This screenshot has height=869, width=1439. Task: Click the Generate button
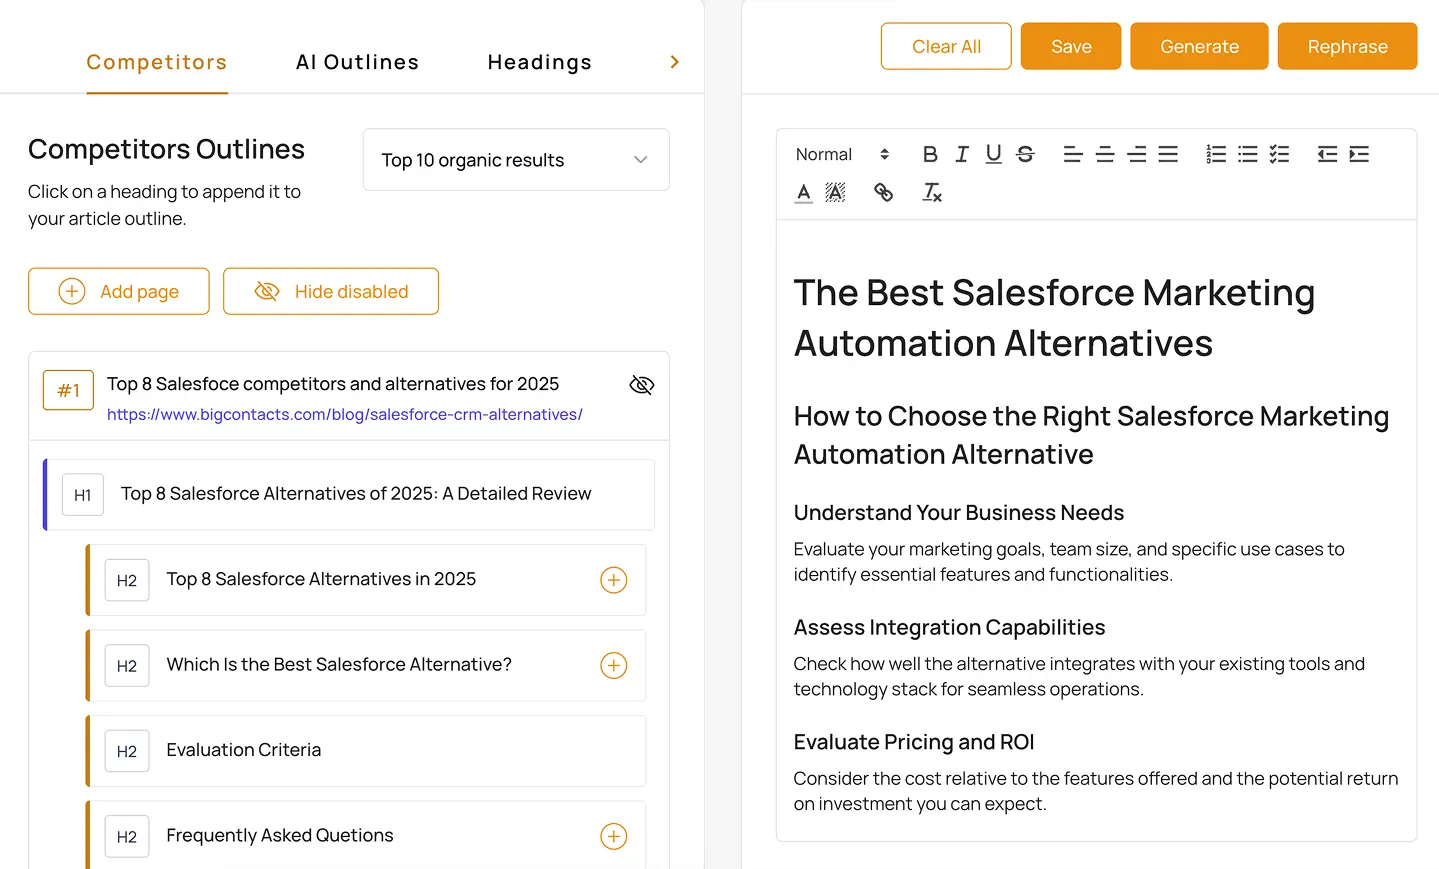click(1199, 46)
